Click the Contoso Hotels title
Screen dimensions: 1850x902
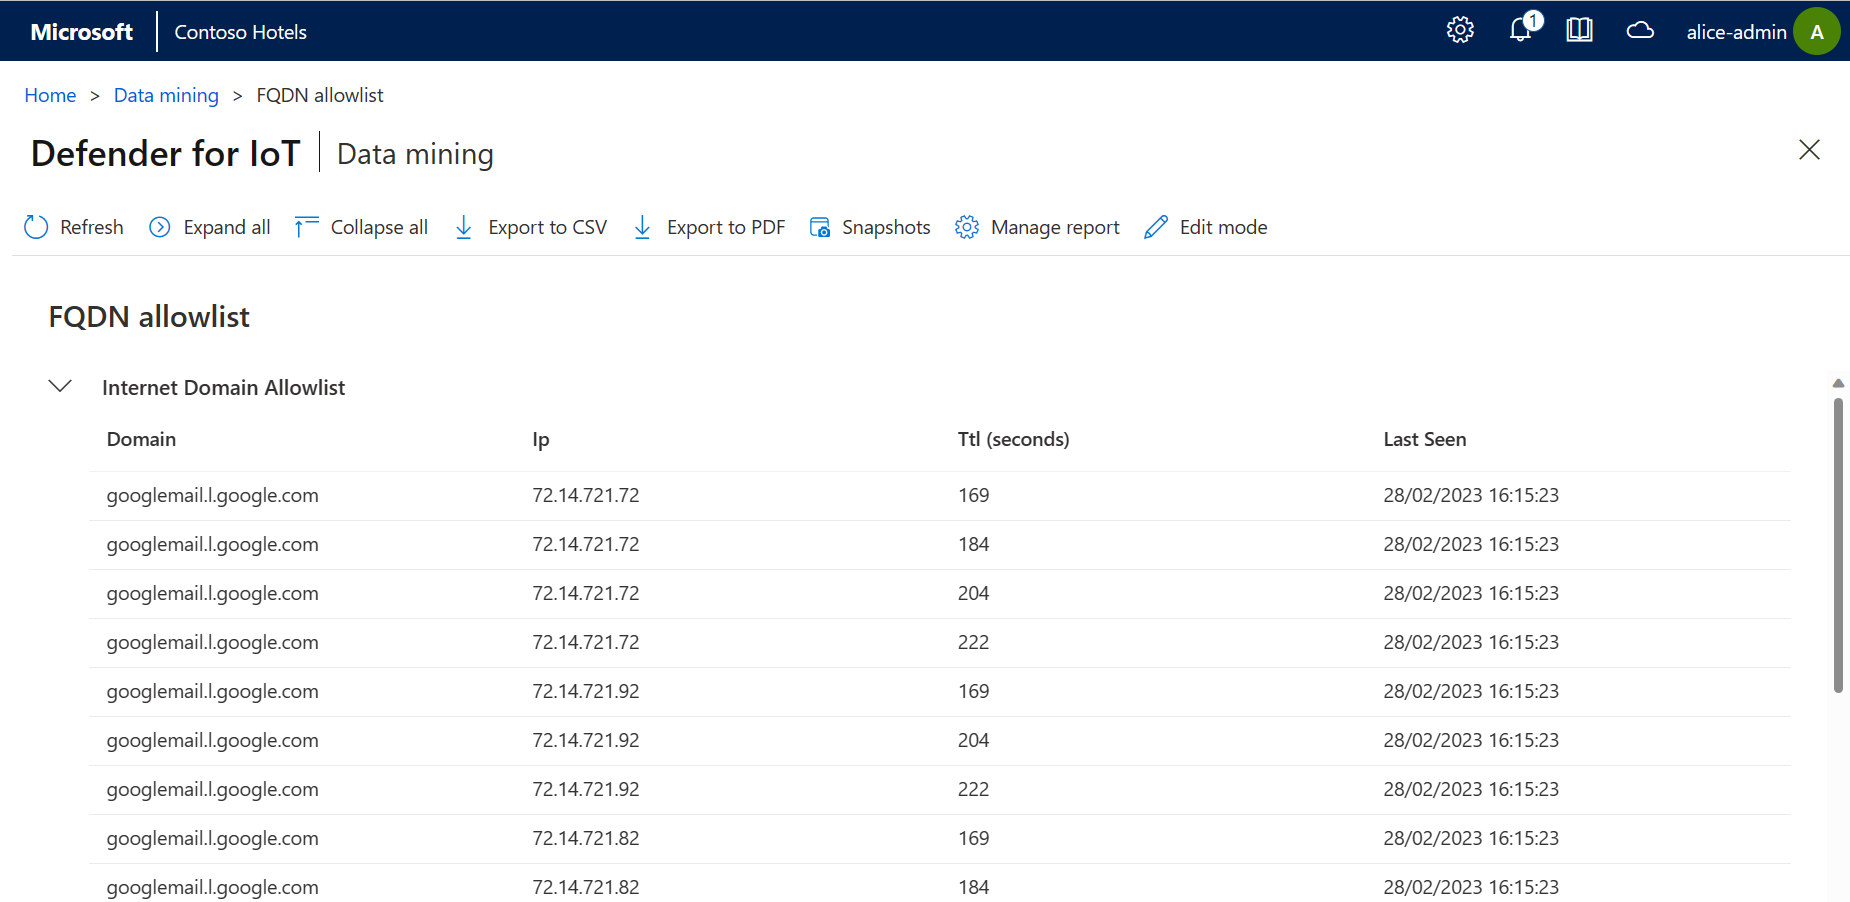(241, 32)
